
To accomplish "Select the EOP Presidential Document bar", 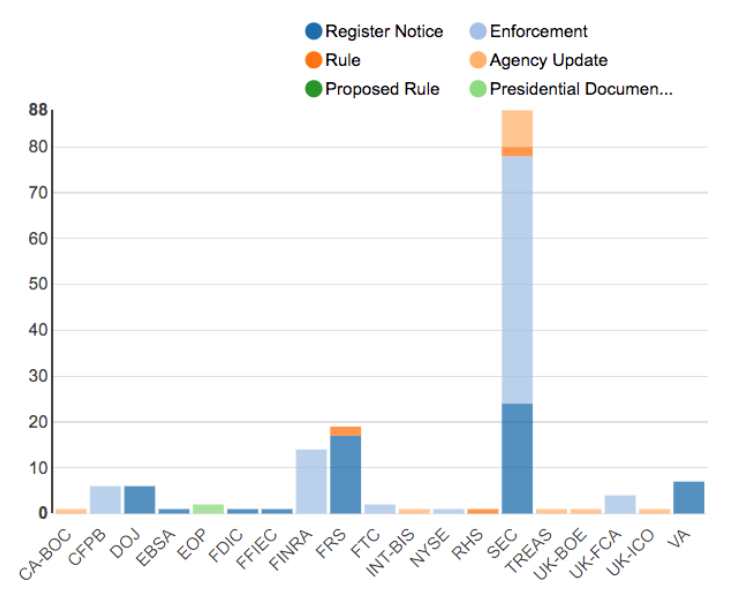I will click(208, 509).
